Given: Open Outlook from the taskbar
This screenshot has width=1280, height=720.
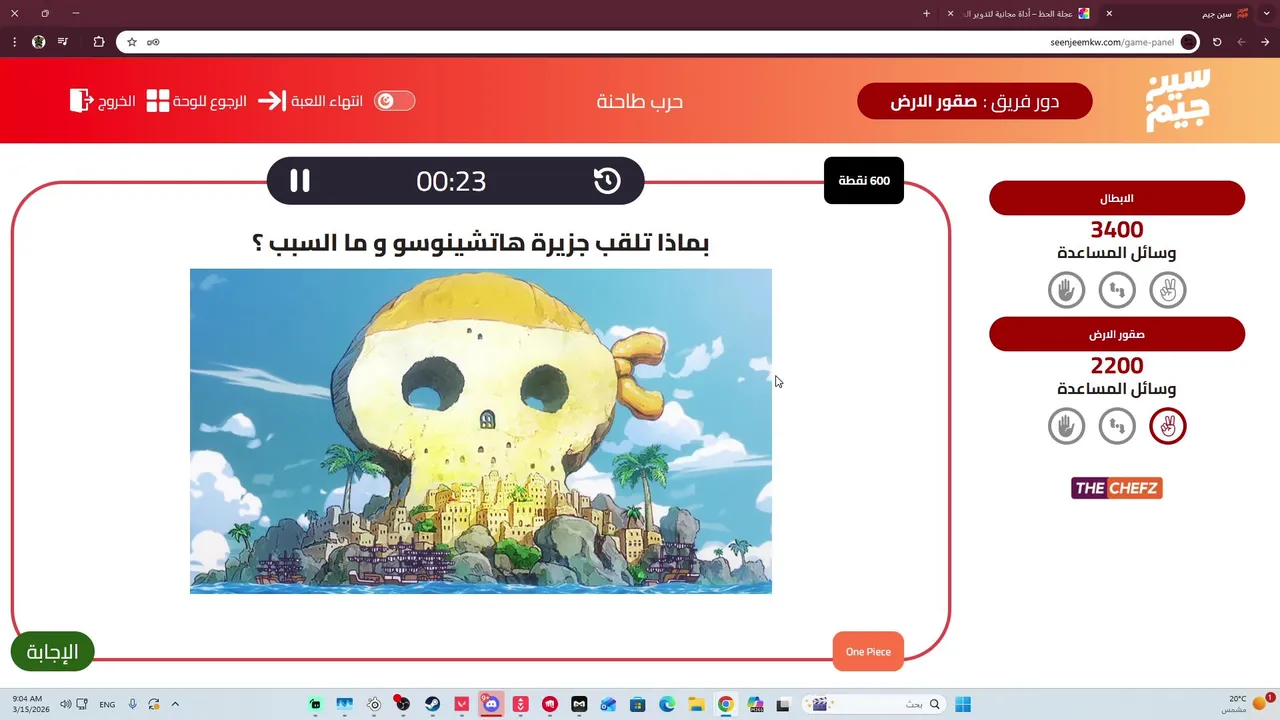Looking at the screenshot, I should 608,704.
